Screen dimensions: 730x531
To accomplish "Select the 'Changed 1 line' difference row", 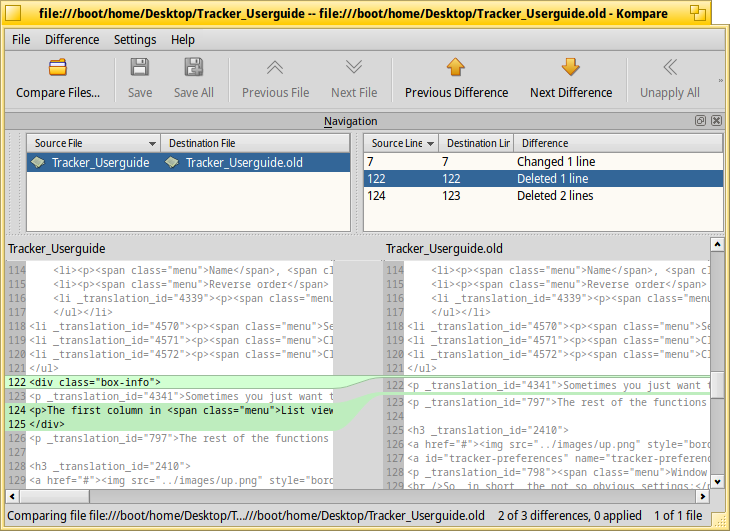I will pos(543,161).
